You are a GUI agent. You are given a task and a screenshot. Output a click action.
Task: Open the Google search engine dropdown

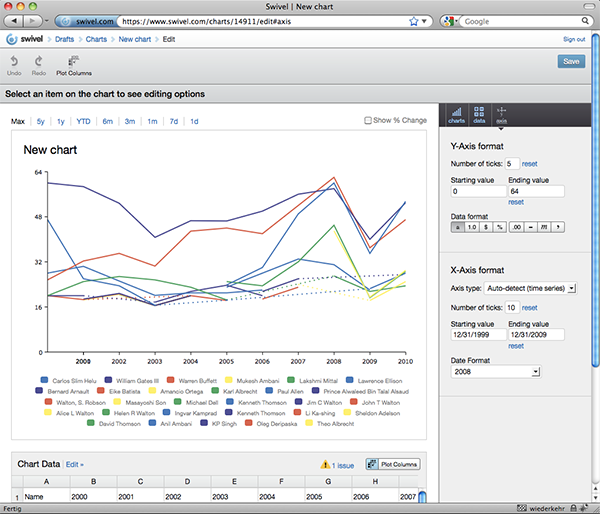(451, 21)
